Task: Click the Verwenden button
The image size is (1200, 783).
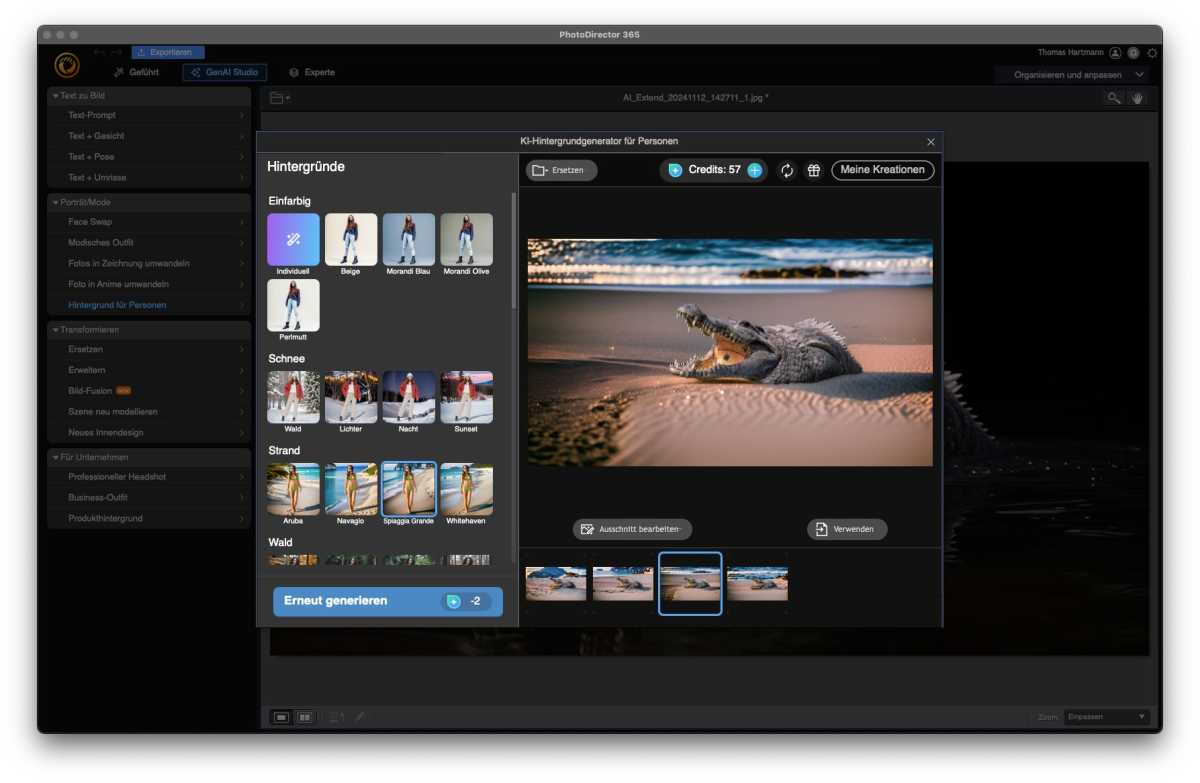Action: pyautogui.click(x=847, y=529)
